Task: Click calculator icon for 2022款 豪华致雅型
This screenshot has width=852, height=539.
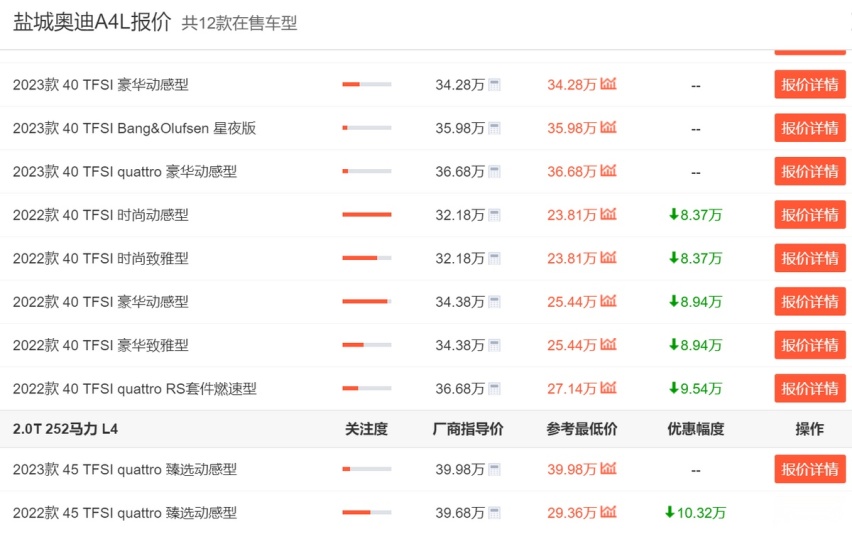Action: (x=494, y=345)
